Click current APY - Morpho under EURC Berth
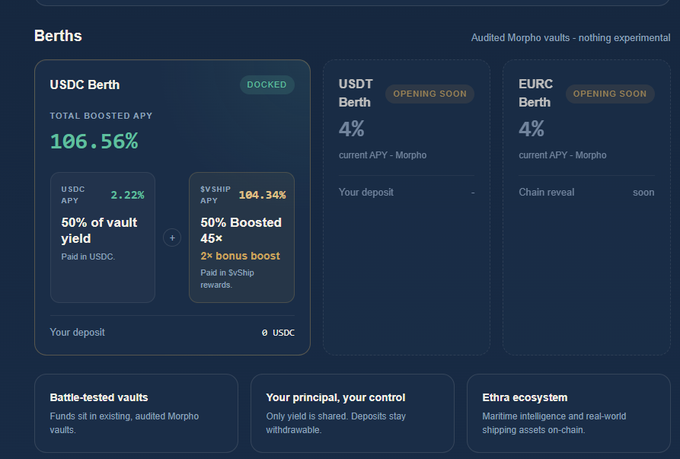 (x=562, y=155)
